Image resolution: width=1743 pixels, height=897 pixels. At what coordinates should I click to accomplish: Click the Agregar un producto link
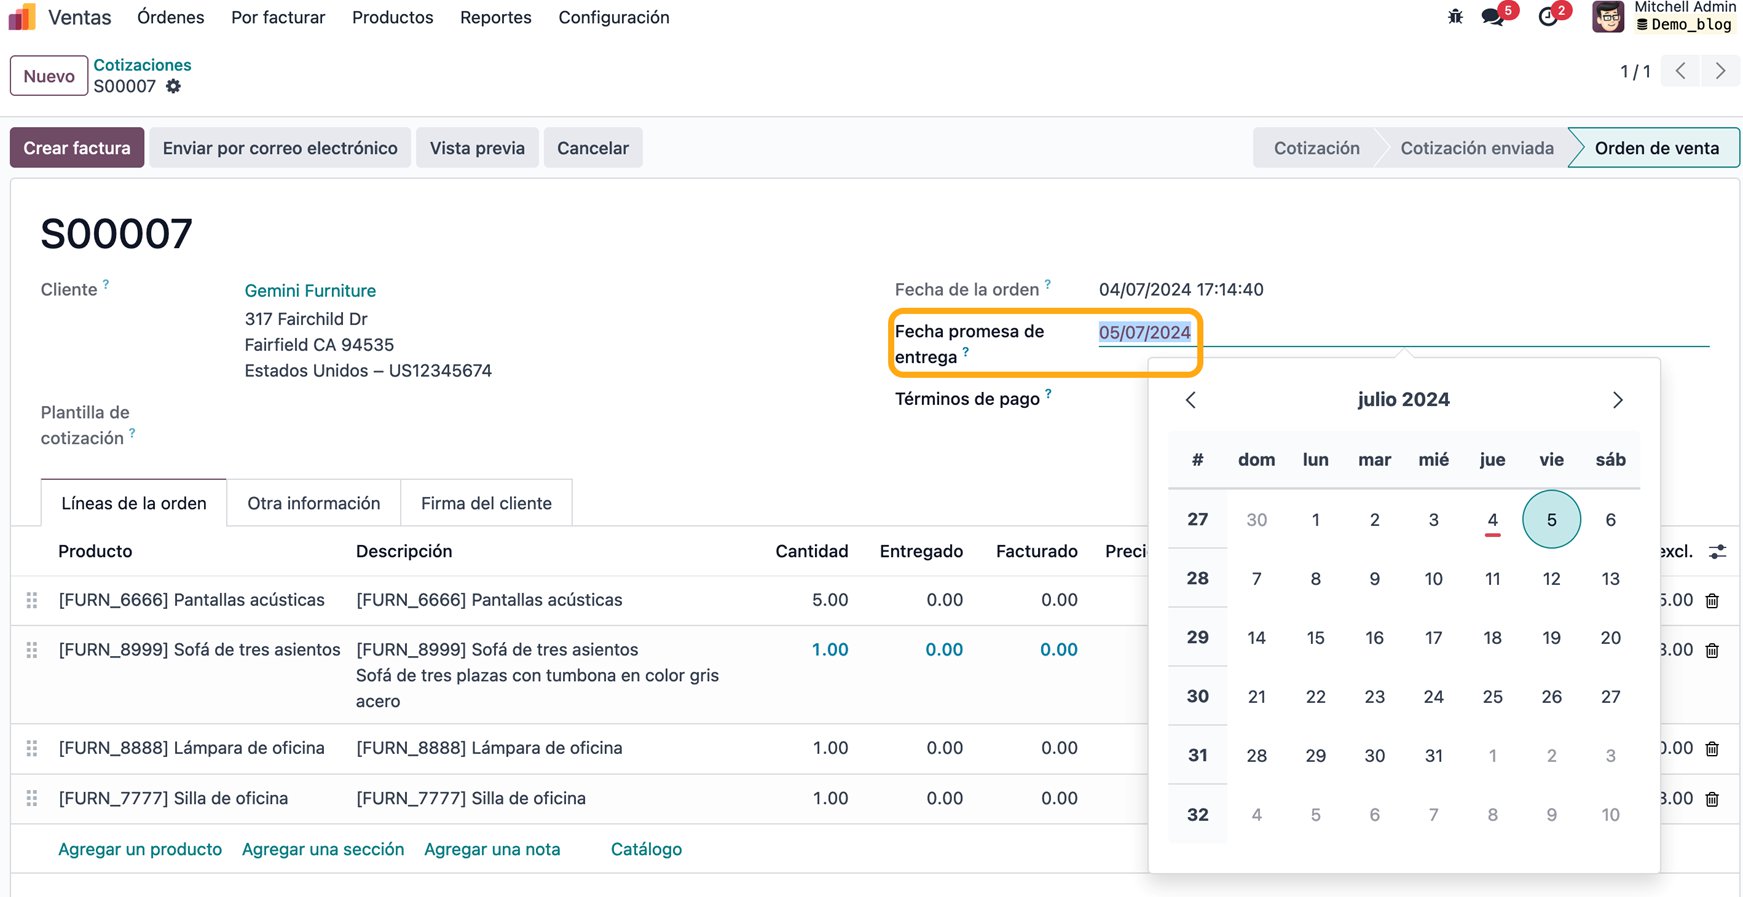pyautogui.click(x=140, y=849)
